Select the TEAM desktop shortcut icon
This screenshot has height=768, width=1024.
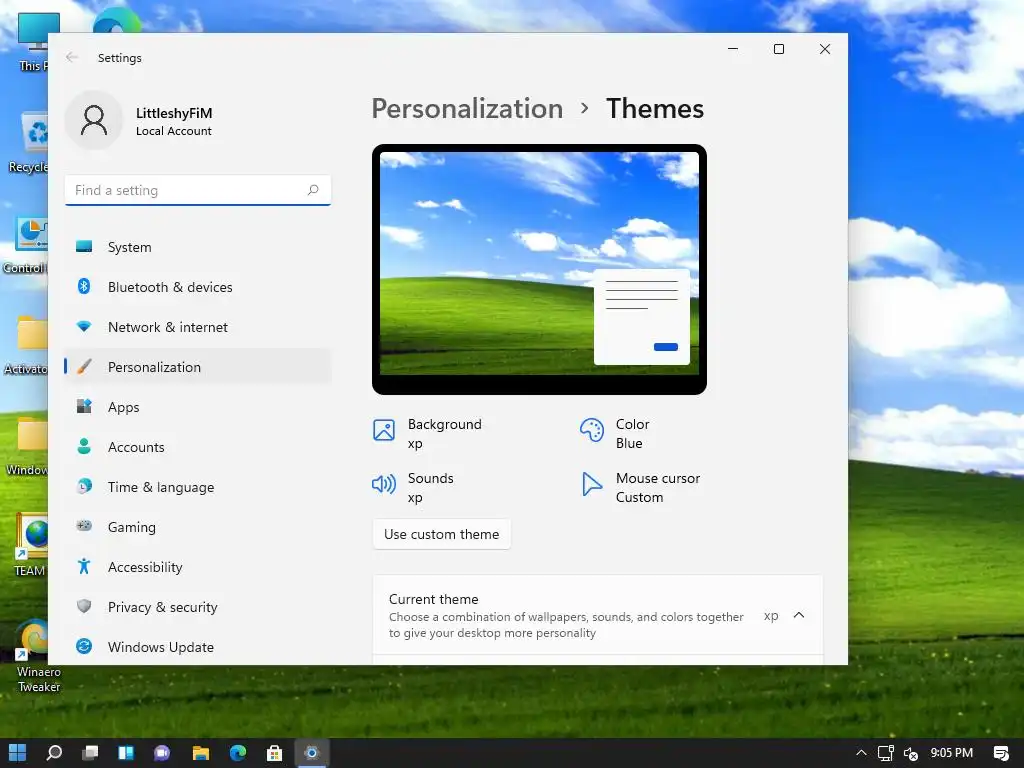tap(31, 545)
